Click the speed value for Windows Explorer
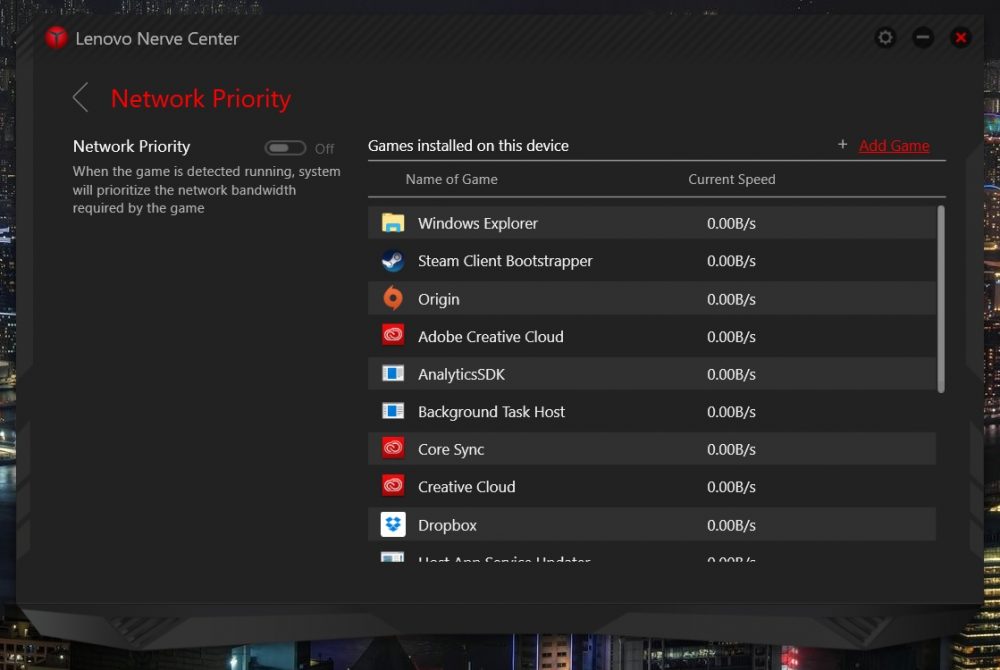This screenshot has width=1000, height=670. coord(731,223)
